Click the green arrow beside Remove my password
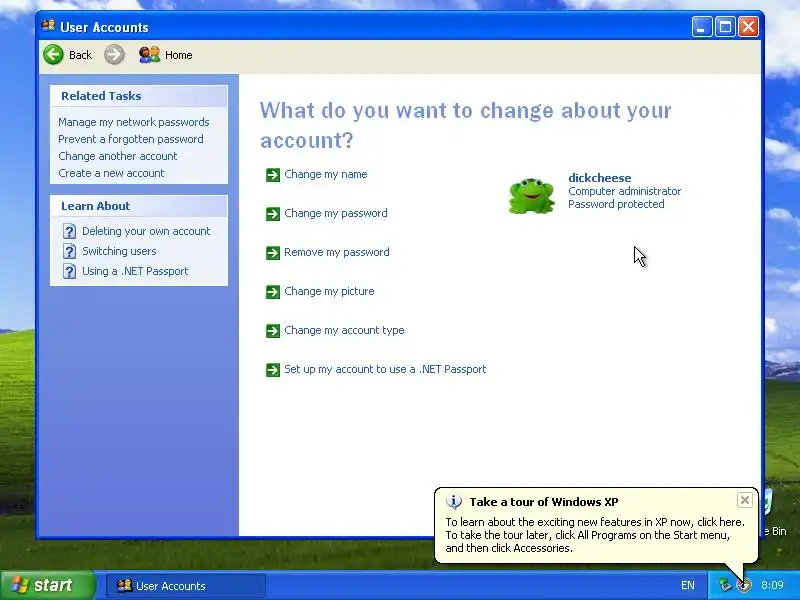800x600 pixels. (x=273, y=253)
